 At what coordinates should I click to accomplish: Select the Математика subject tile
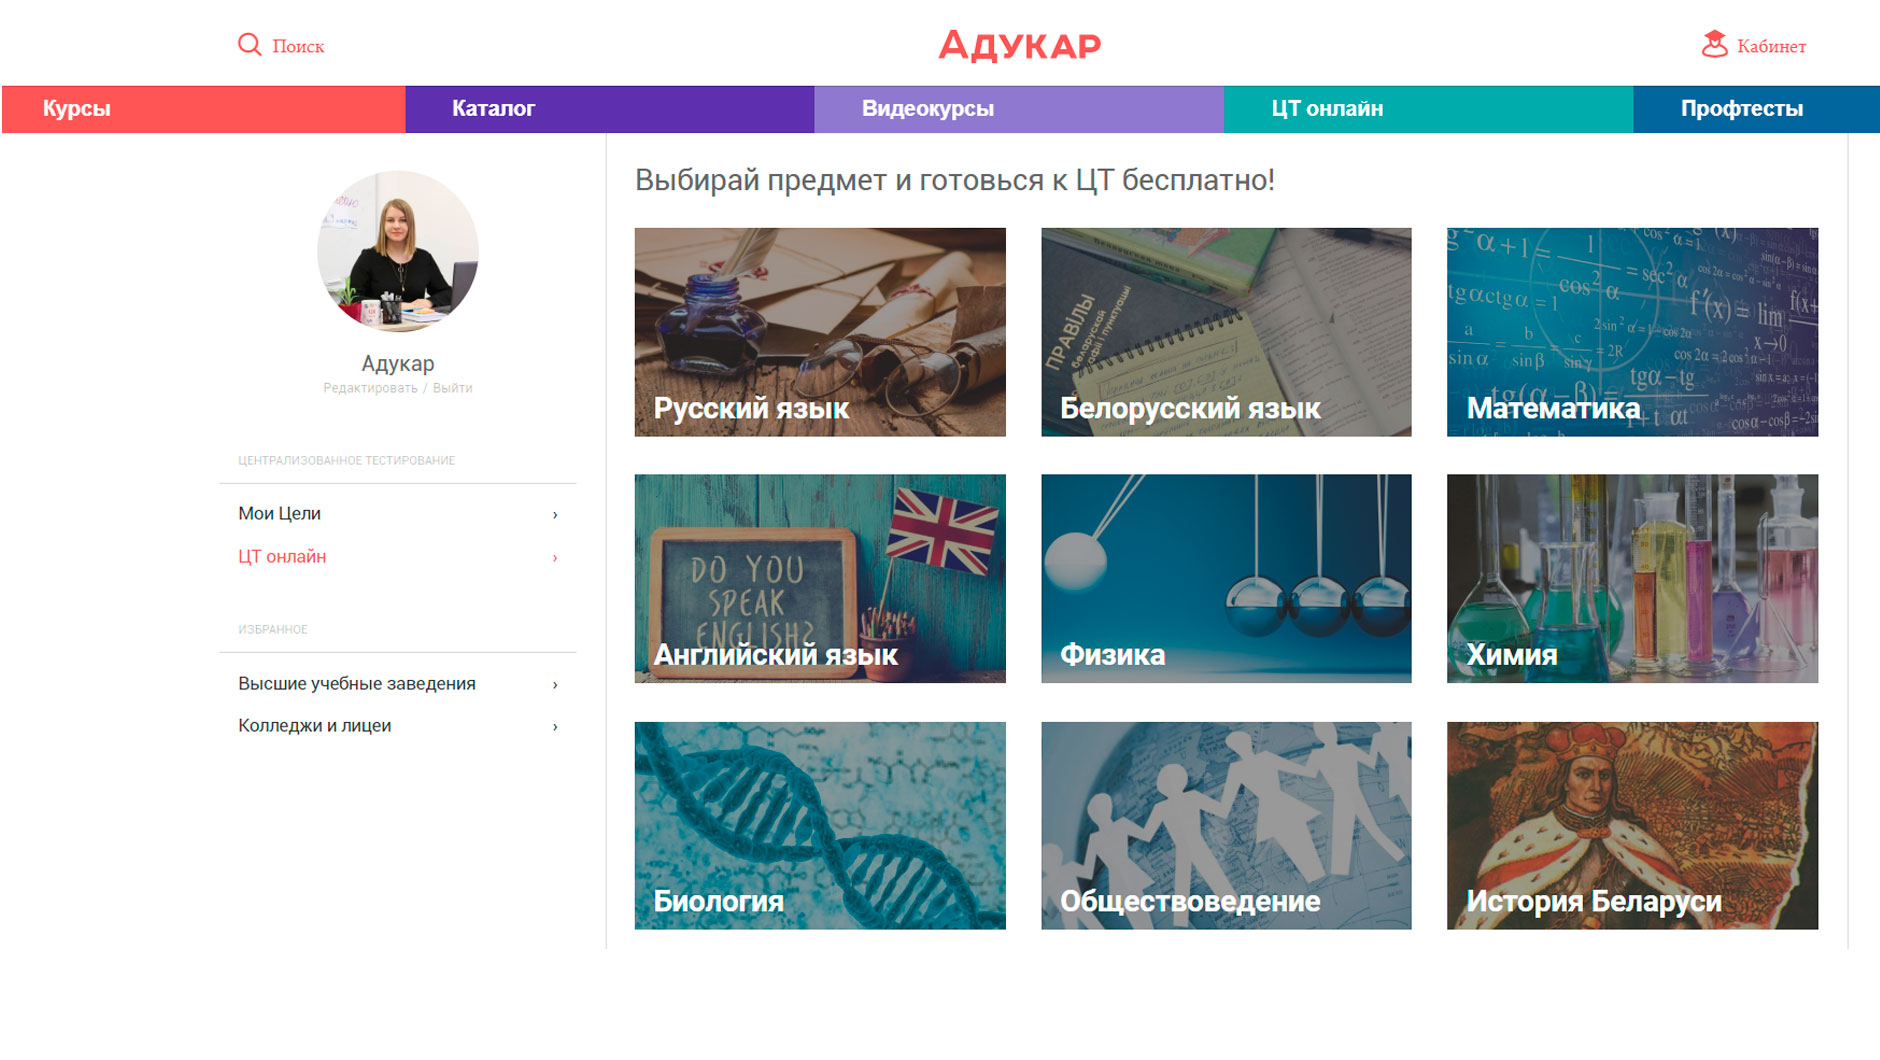pyautogui.click(x=1632, y=332)
